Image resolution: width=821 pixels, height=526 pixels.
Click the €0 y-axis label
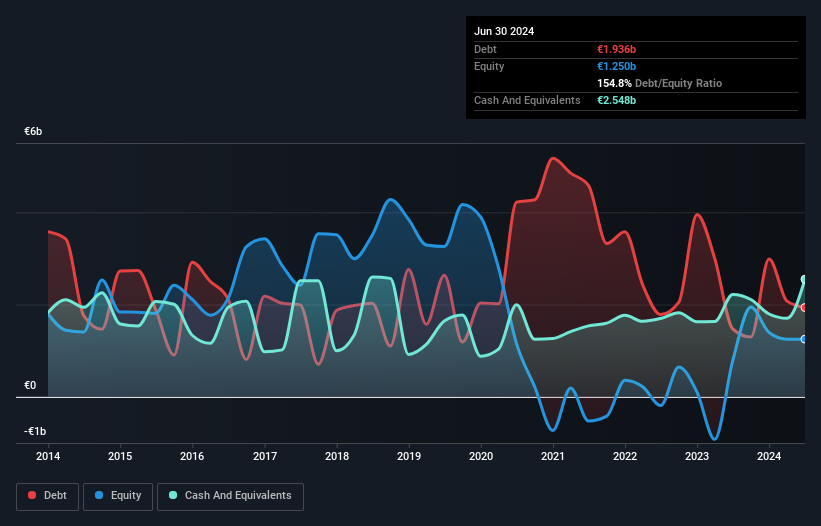point(30,386)
